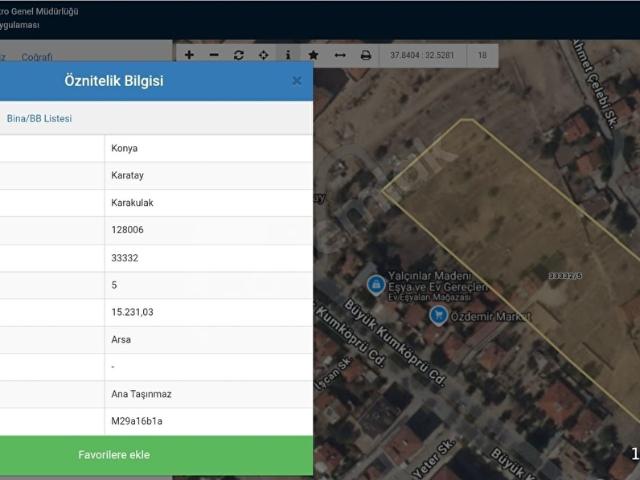Click the Yeter Sk. street label

tap(433, 459)
